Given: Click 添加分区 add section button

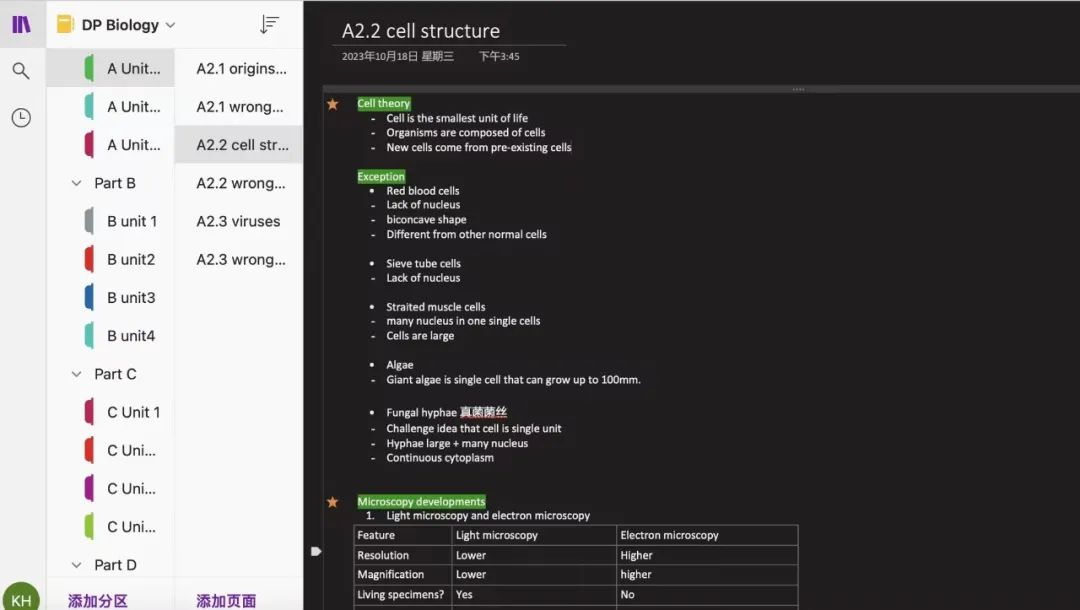Looking at the screenshot, I should click(x=98, y=601).
